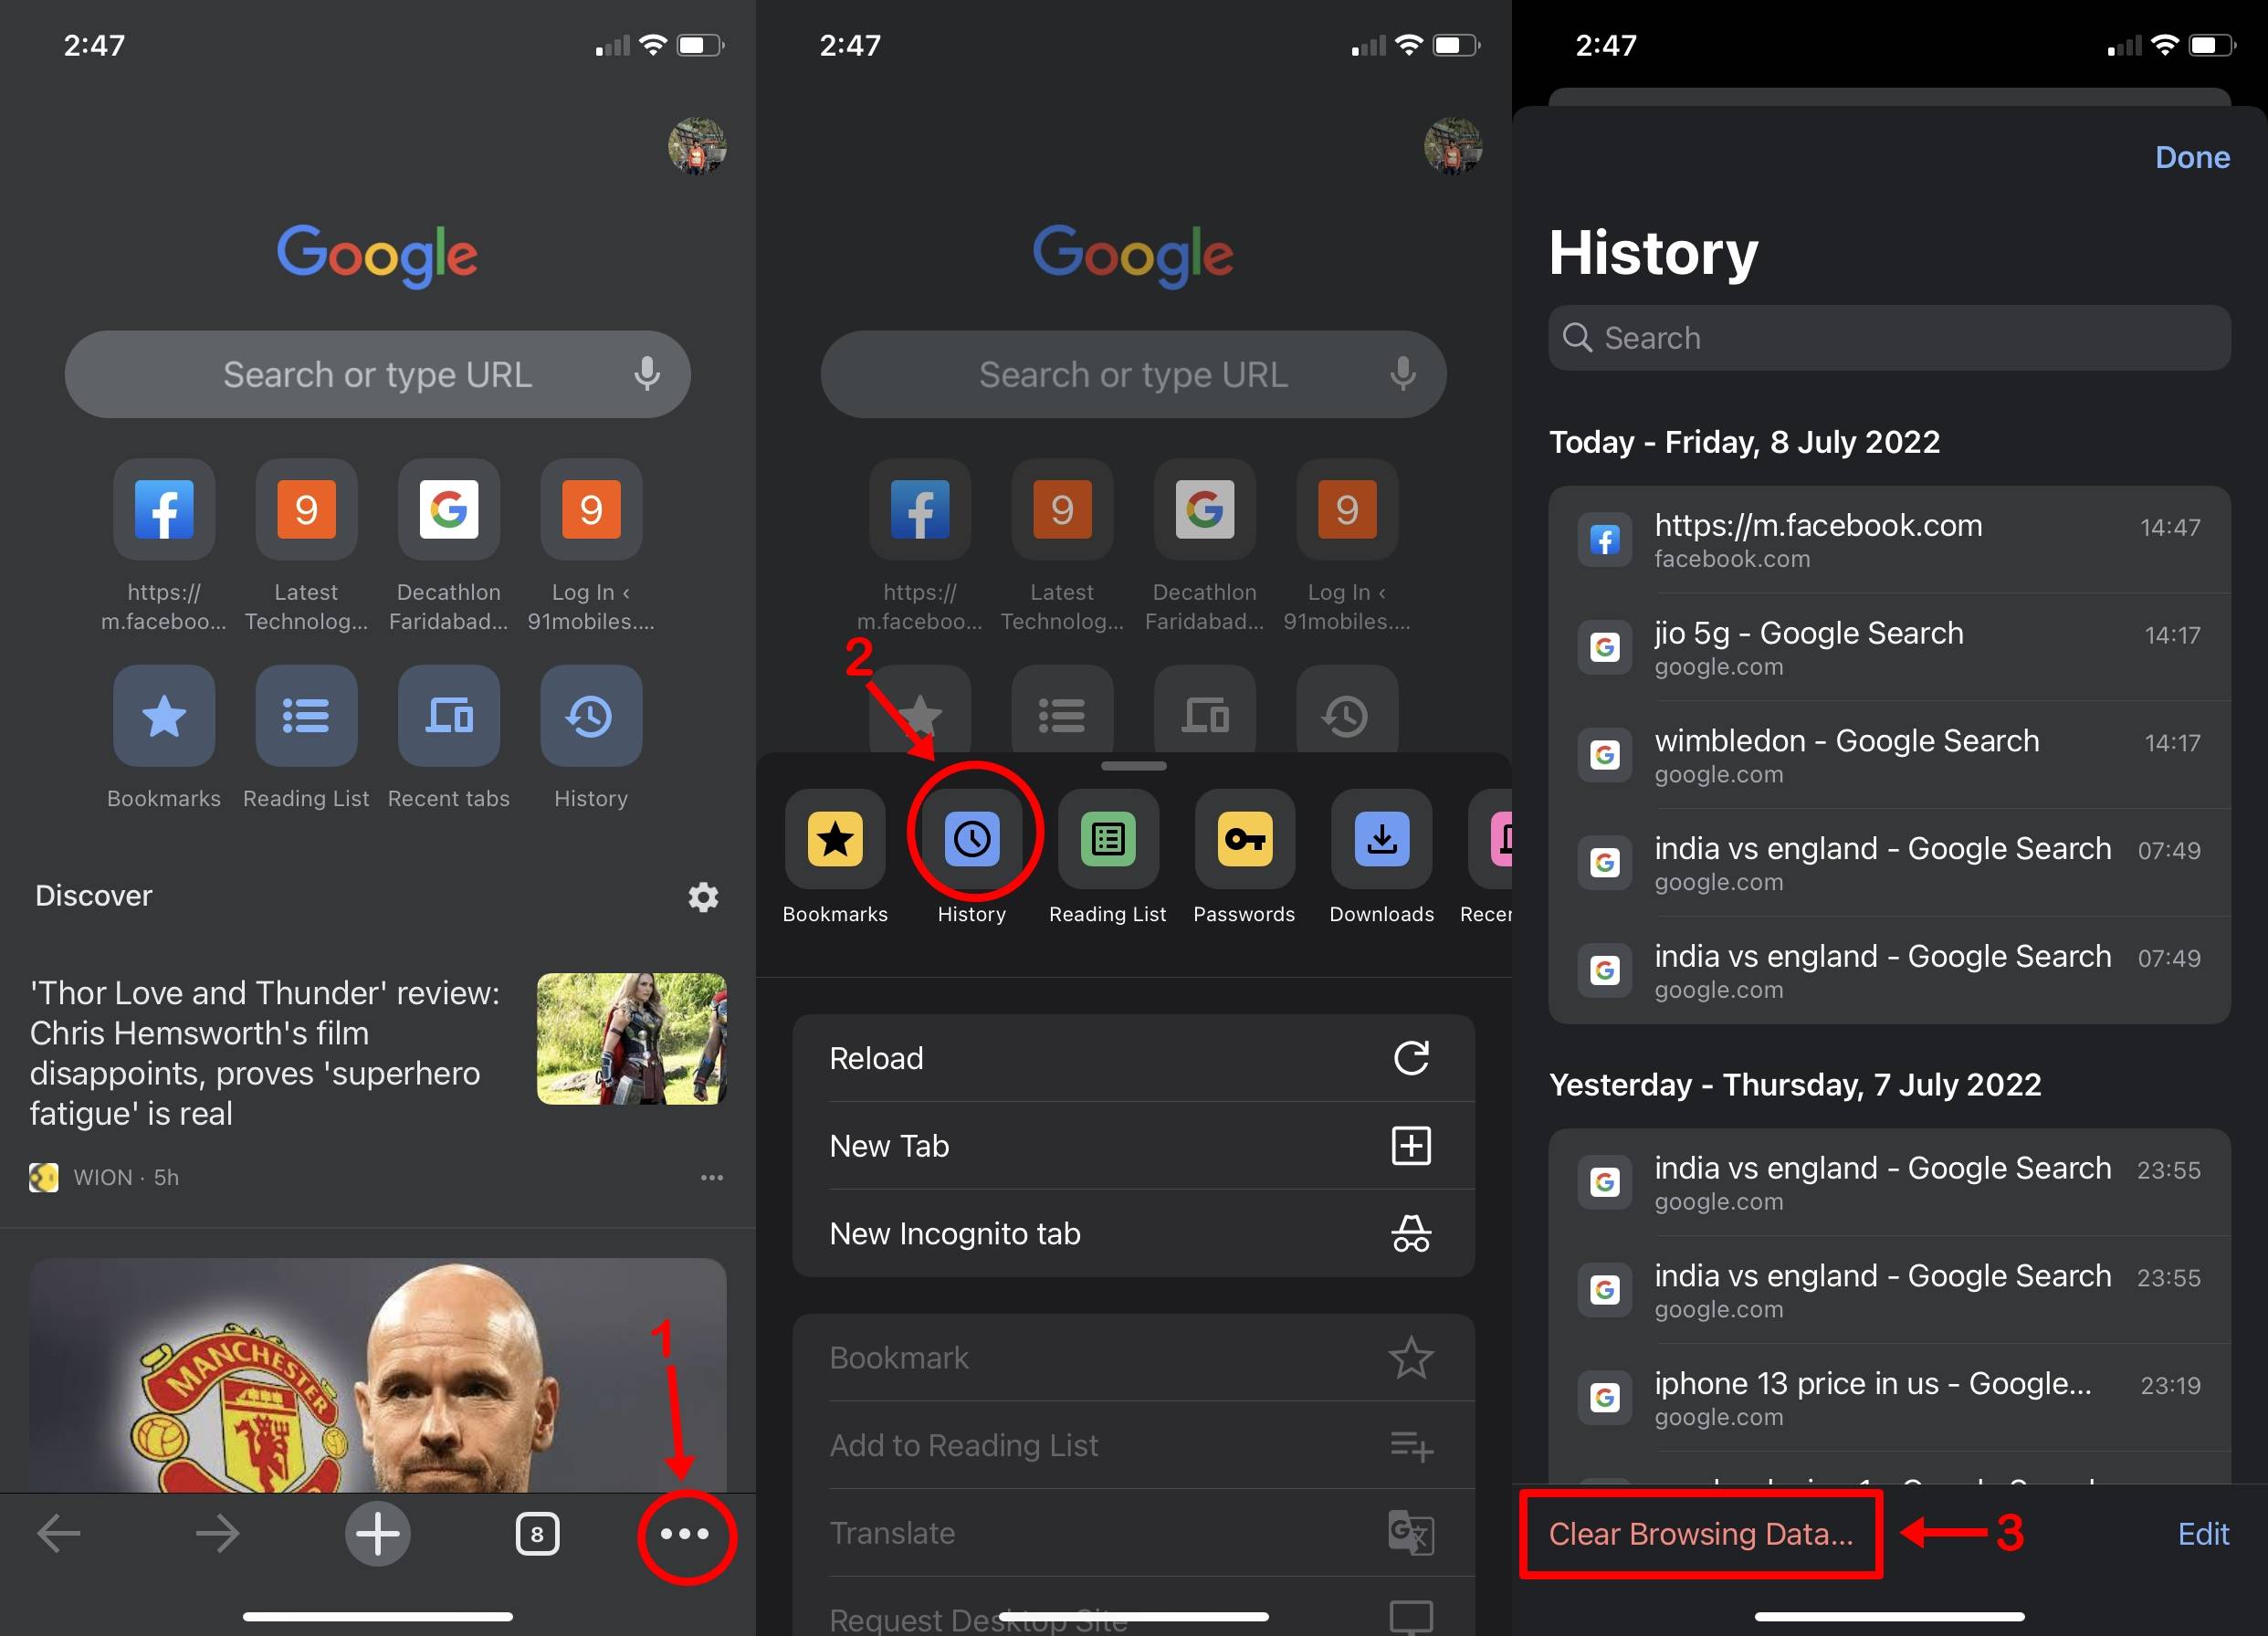
Task: Tap microphone icon in left search bar
Action: (x=647, y=374)
